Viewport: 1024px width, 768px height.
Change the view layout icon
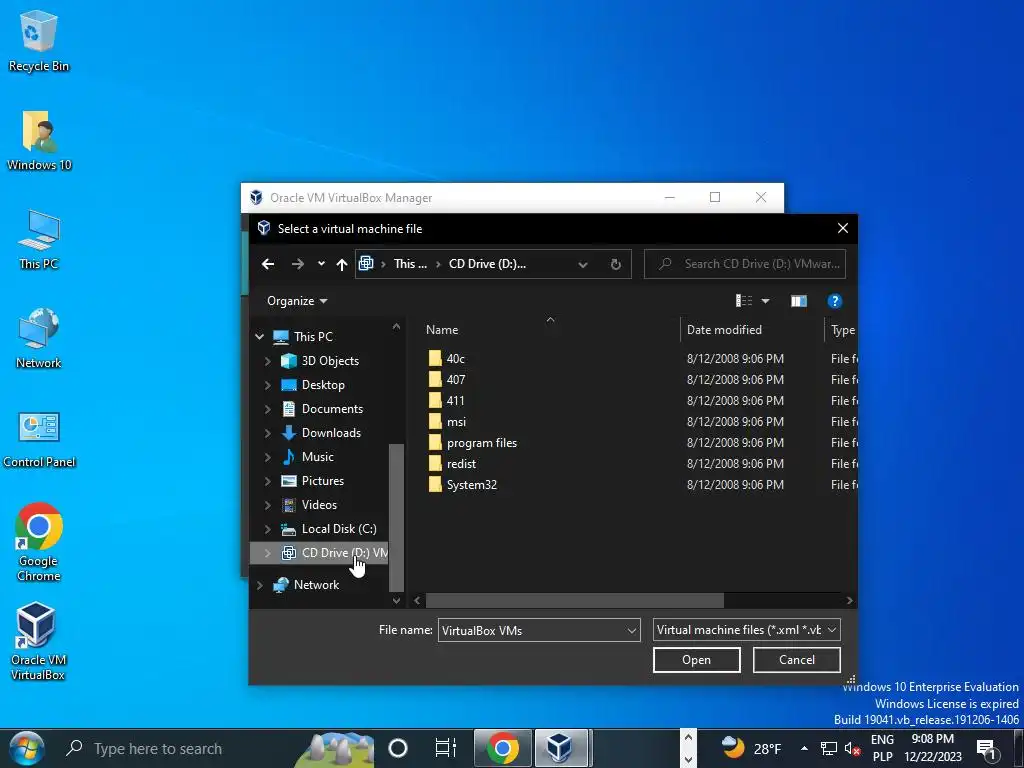(744, 300)
